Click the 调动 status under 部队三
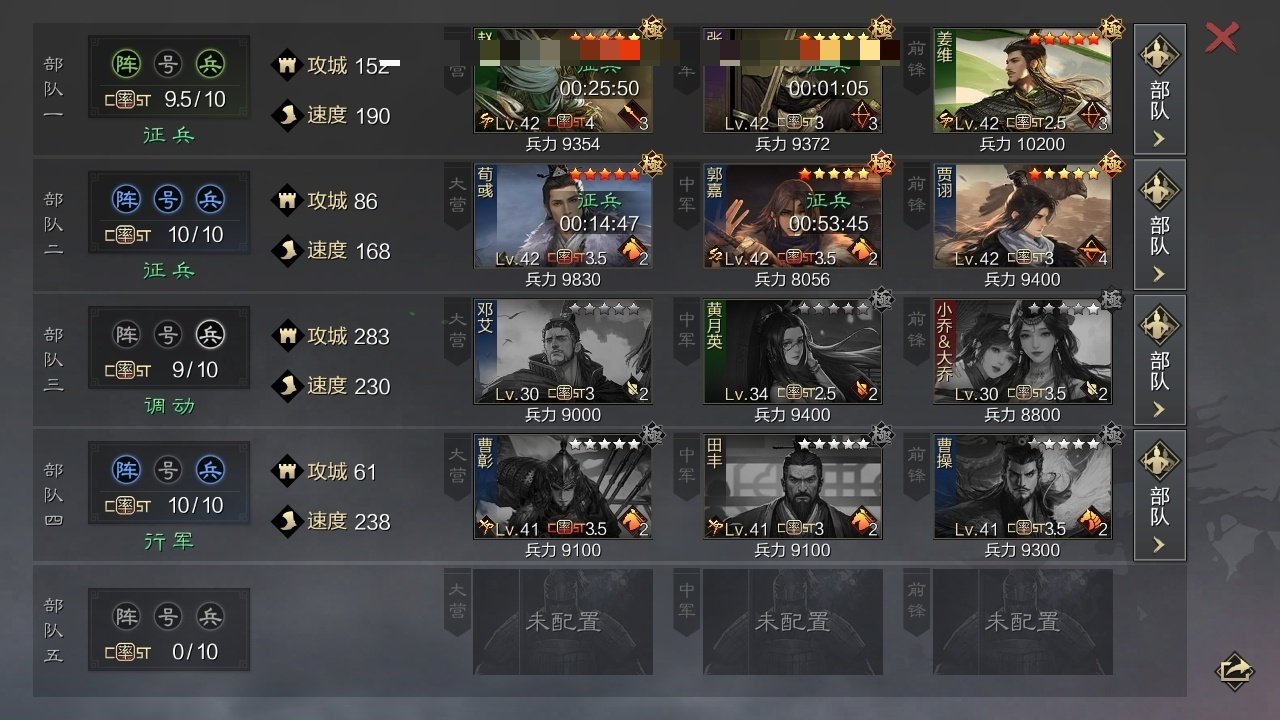The image size is (1280, 720). (x=168, y=406)
